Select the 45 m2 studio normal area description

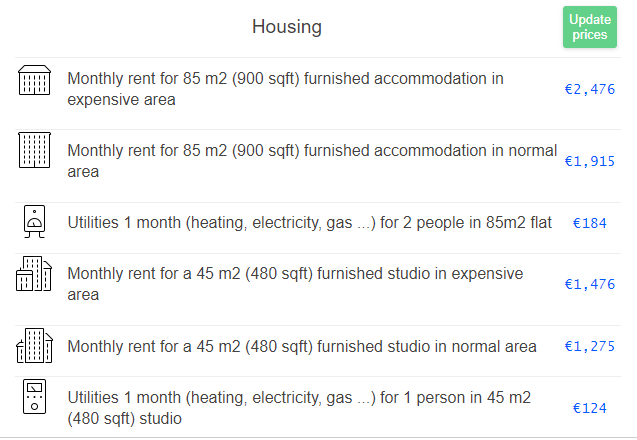tap(301, 347)
